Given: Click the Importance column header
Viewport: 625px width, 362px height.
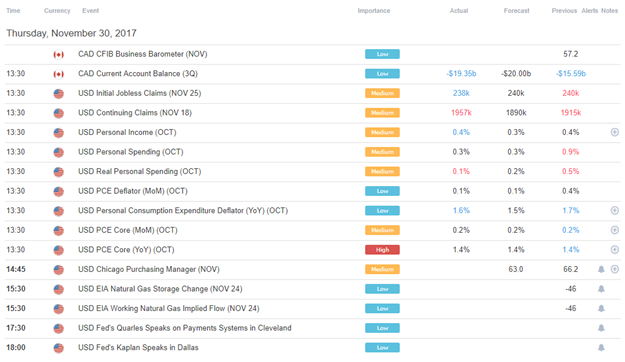Looking at the screenshot, I should pyautogui.click(x=373, y=11).
